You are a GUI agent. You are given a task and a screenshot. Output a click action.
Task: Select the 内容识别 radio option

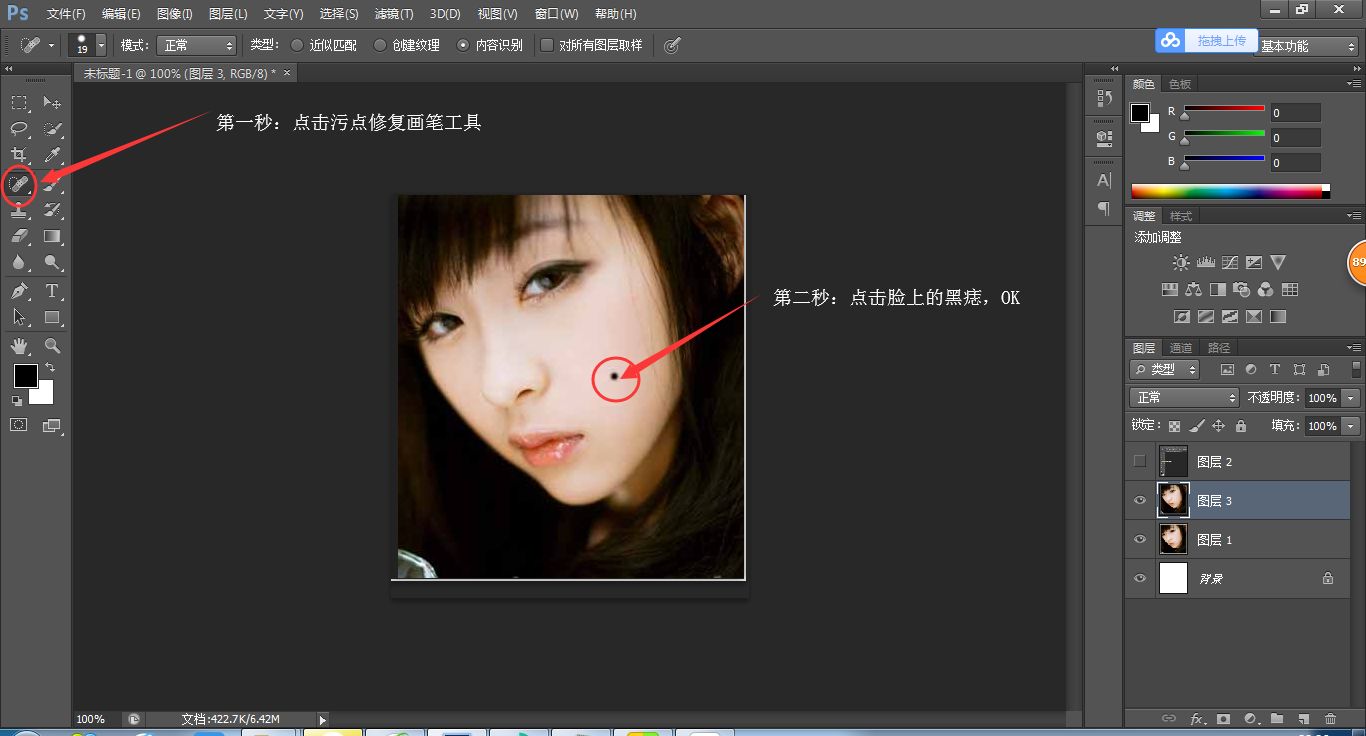point(463,45)
